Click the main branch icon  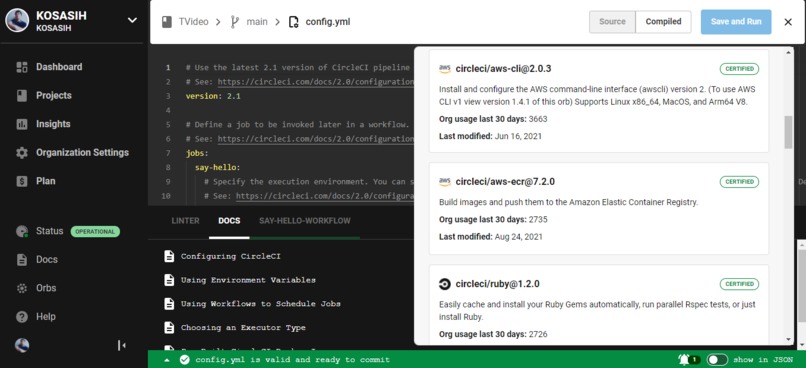click(x=234, y=22)
